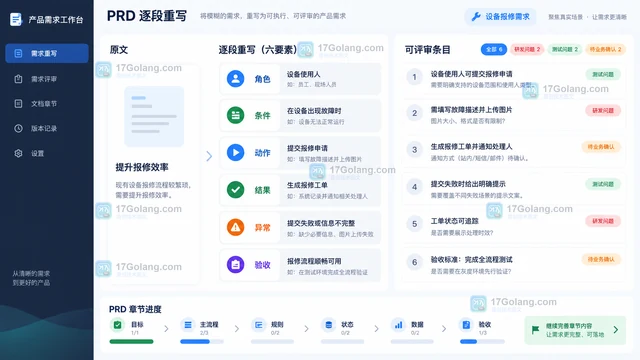Screen dimensions: 640x360
Task: Click the 数据 chapter bar chart icon
Action: point(398,325)
